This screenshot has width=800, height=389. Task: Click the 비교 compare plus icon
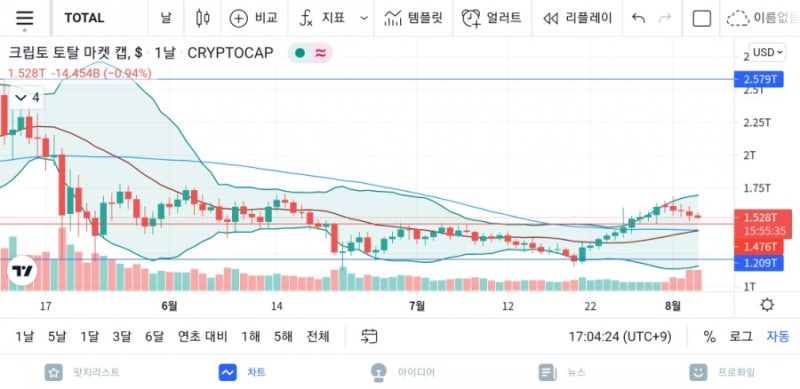click(238, 18)
